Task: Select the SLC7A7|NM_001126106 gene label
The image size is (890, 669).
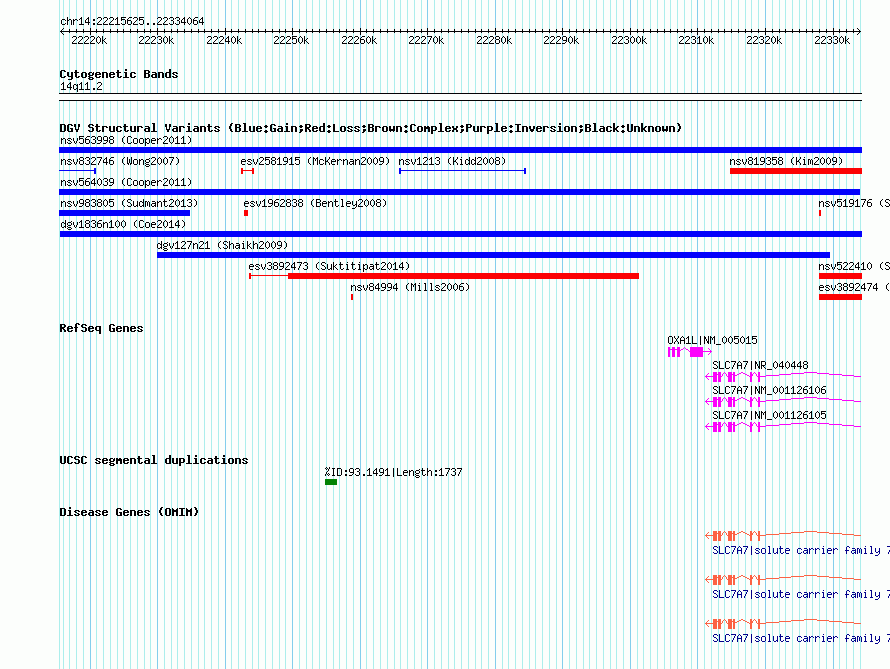Action: tap(769, 390)
